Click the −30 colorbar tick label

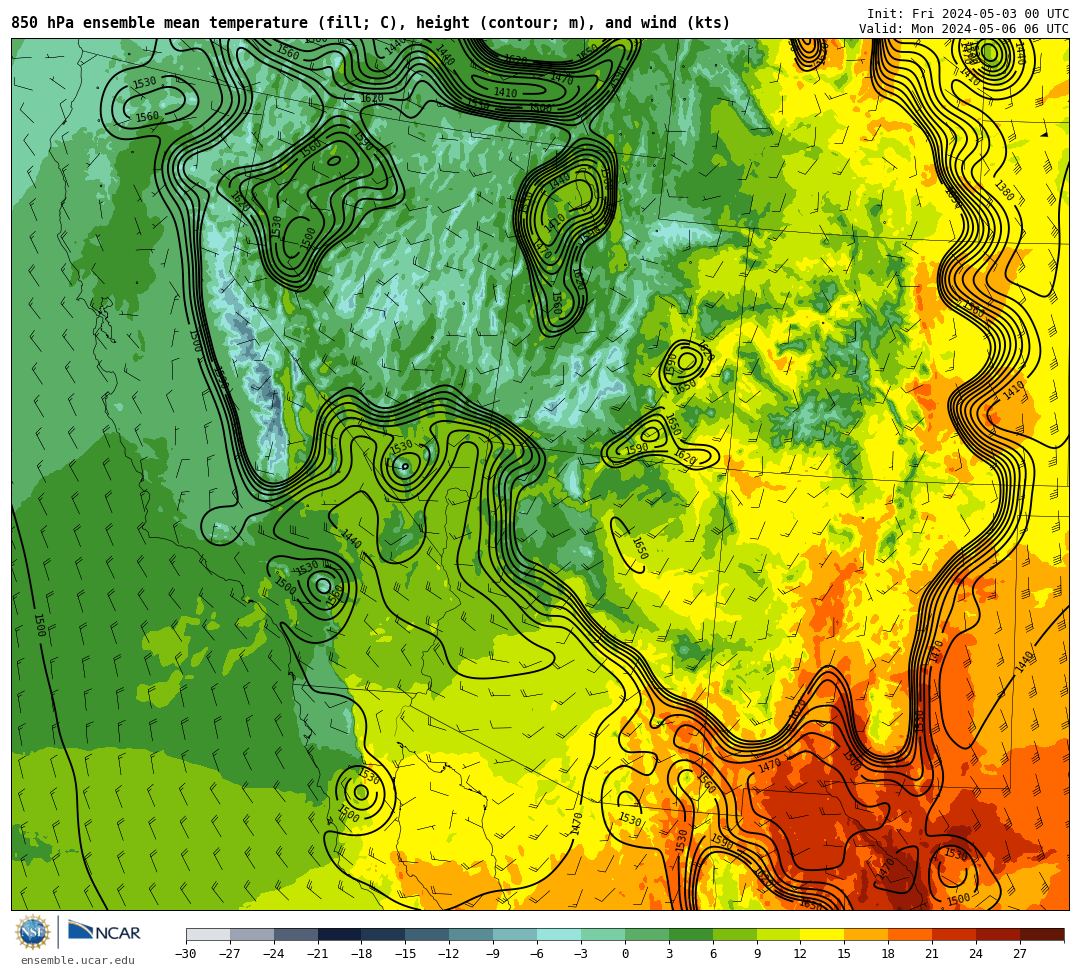[186, 954]
